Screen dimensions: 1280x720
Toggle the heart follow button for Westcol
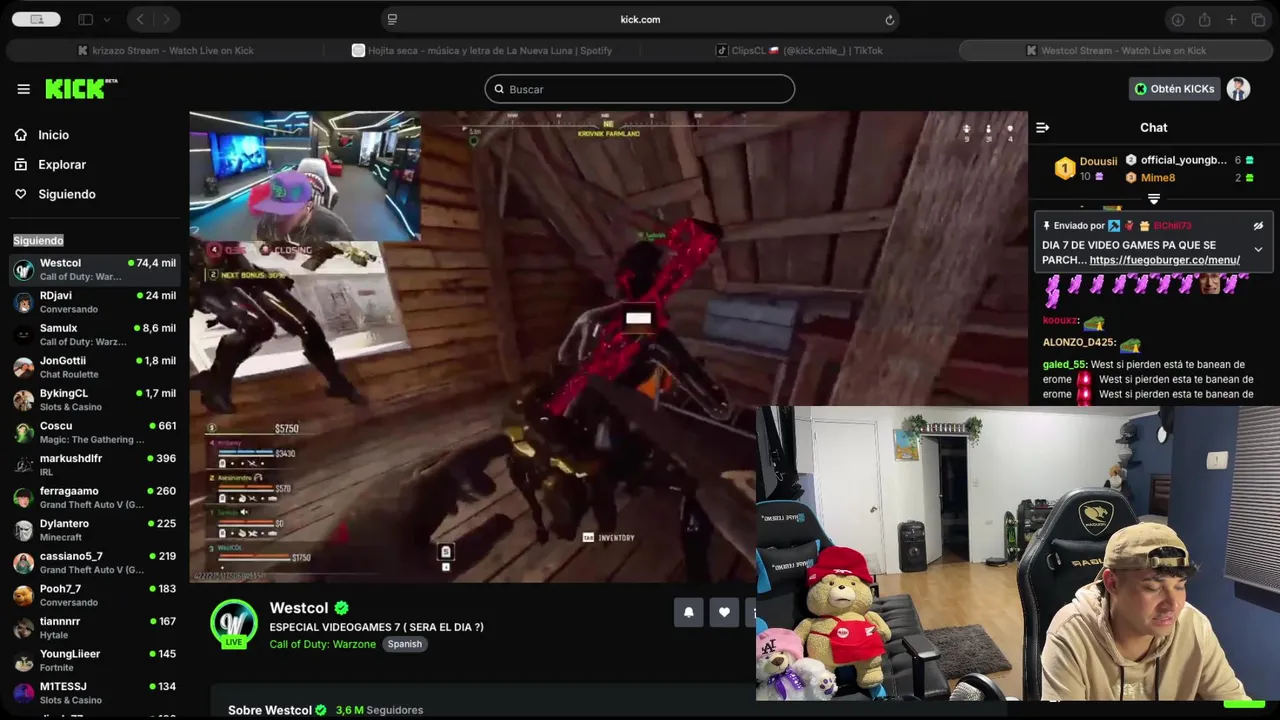724,612
